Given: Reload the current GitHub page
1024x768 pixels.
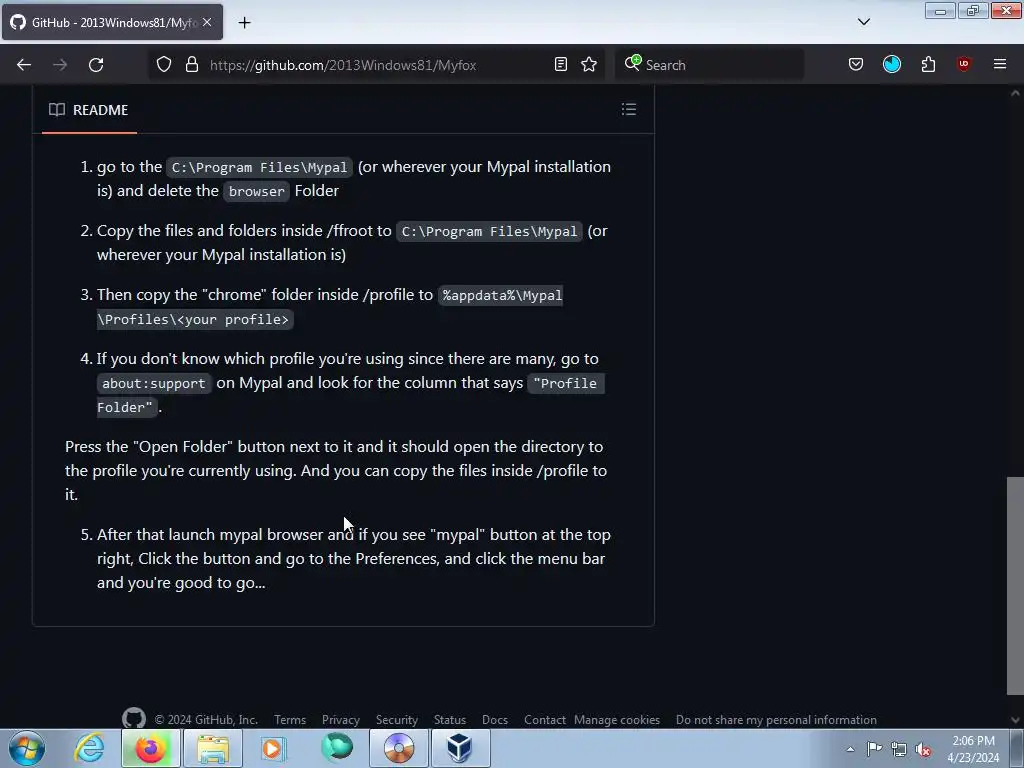Looking at the screenshot, I should (x=96, y=65).
